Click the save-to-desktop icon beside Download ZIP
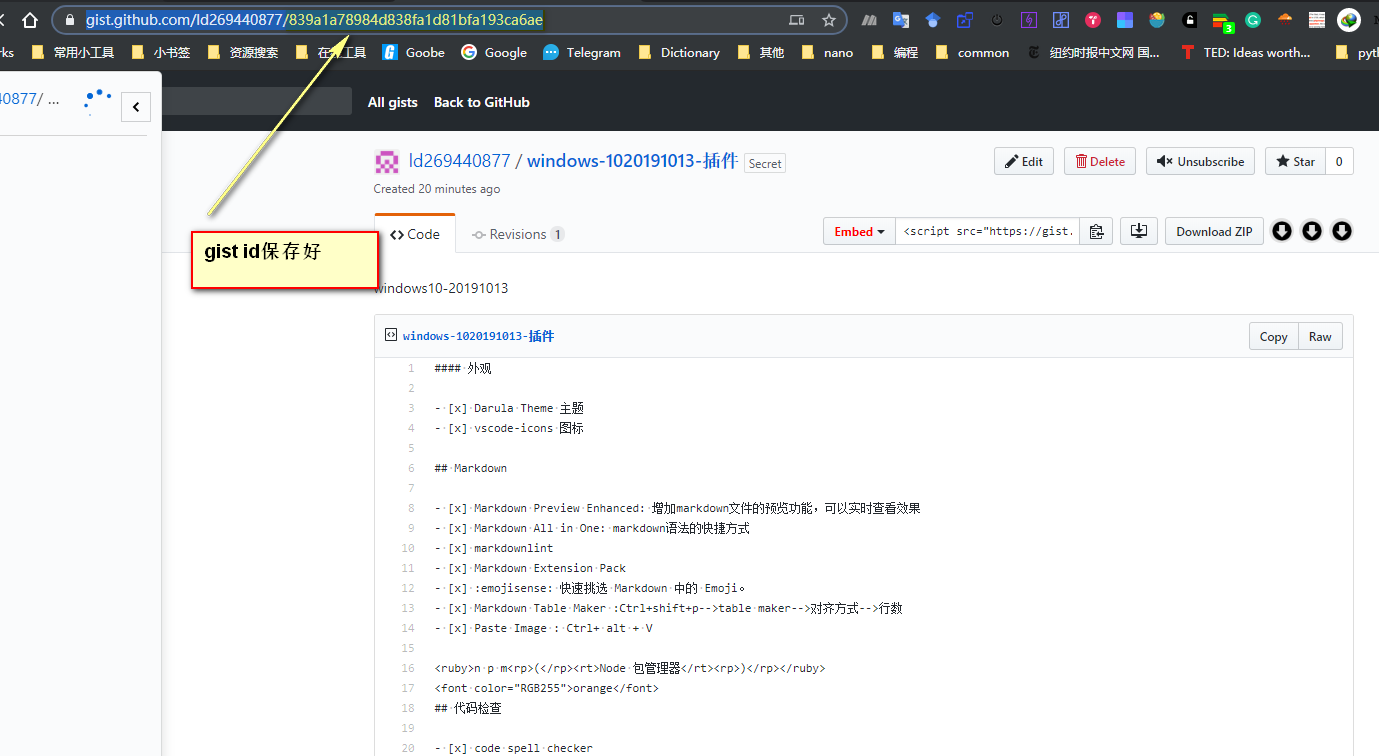The image size is (1379, 756). click(x=1139, y=231)
